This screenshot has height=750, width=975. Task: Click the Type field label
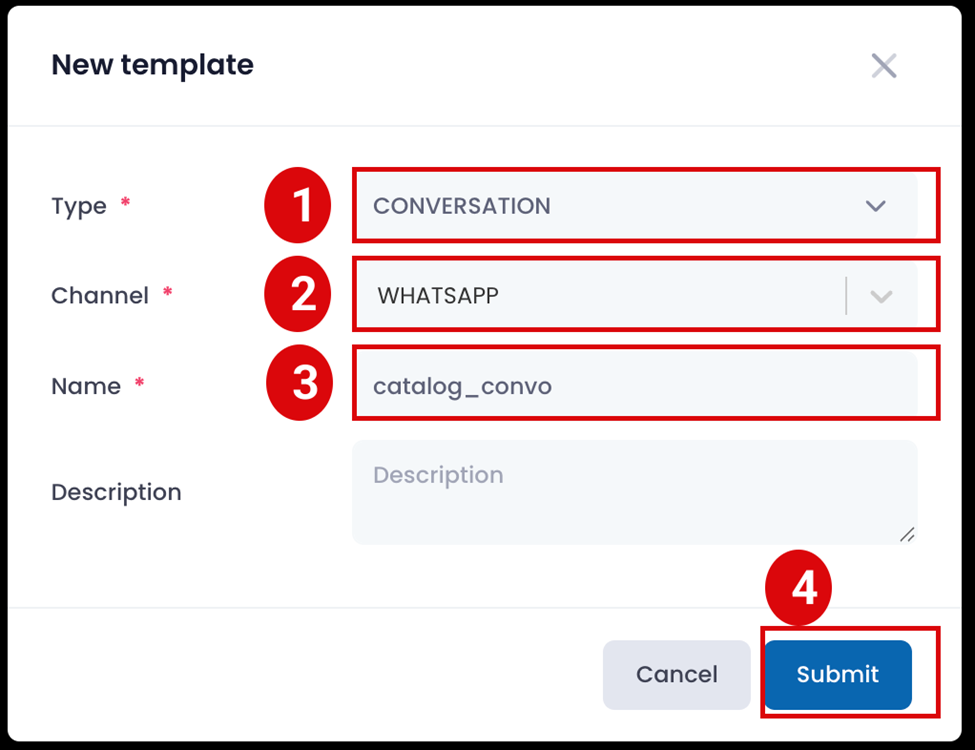pyautogui.click(x=79, y=206)
